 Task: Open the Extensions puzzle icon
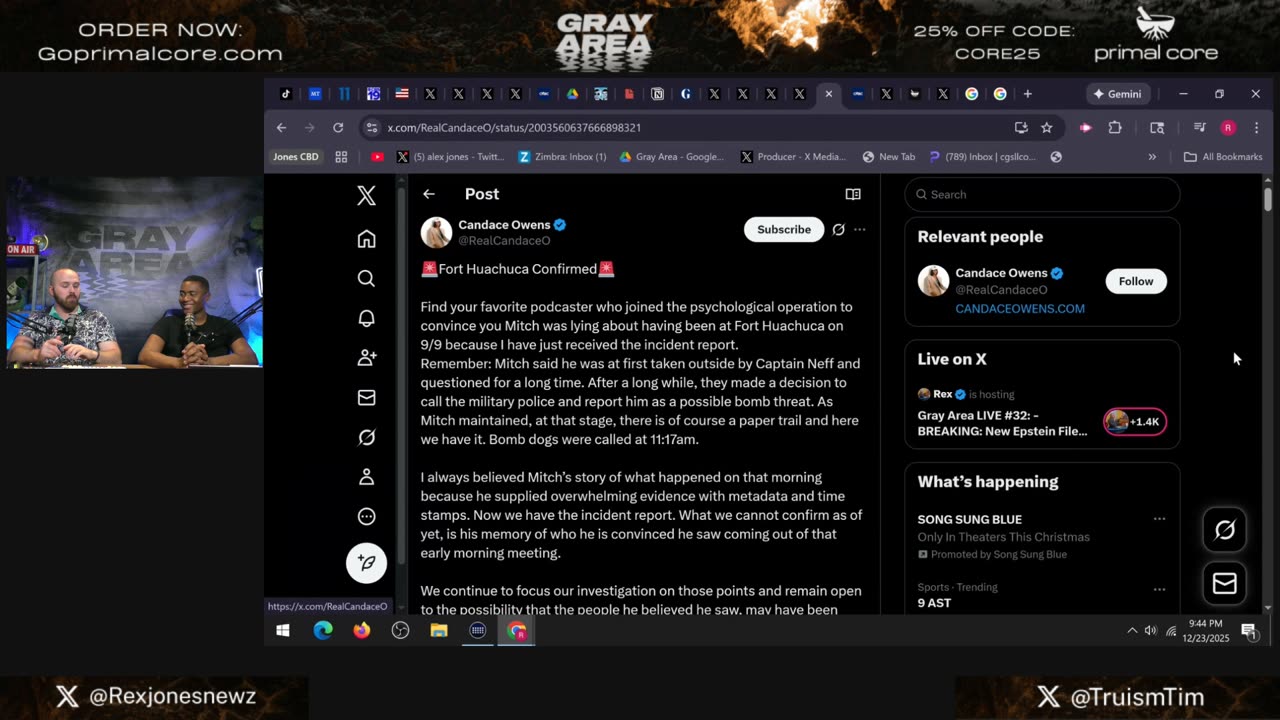click(x=1115, y=128)
